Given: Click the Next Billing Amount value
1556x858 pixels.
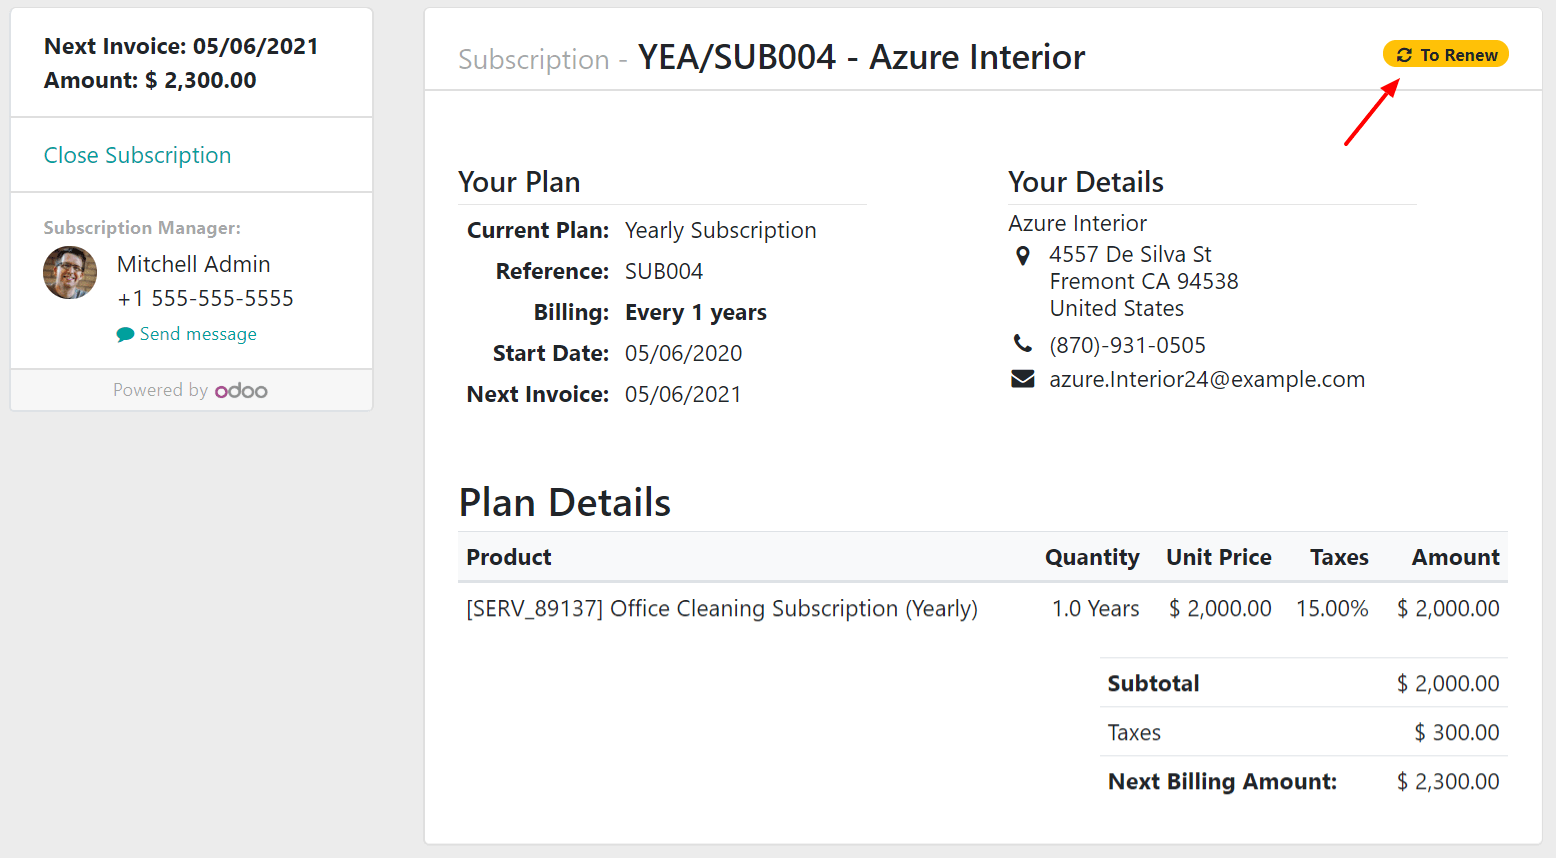Looking at the screenshot, I should click(1447, 781).
